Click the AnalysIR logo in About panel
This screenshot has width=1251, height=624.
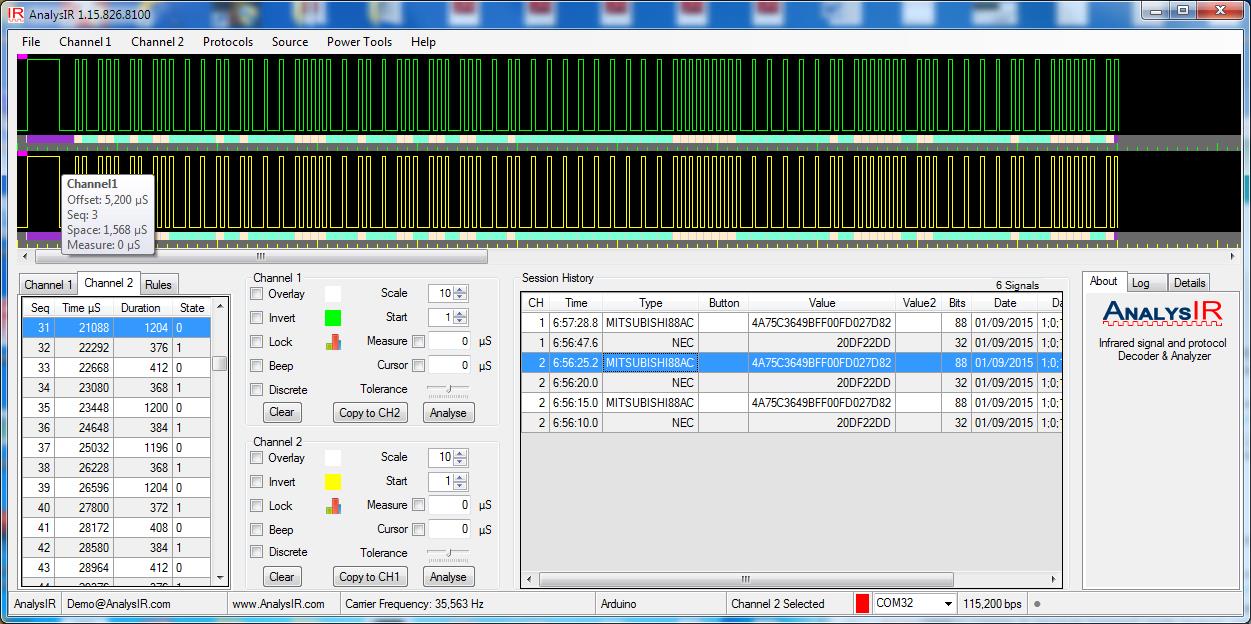(1162, 313)
